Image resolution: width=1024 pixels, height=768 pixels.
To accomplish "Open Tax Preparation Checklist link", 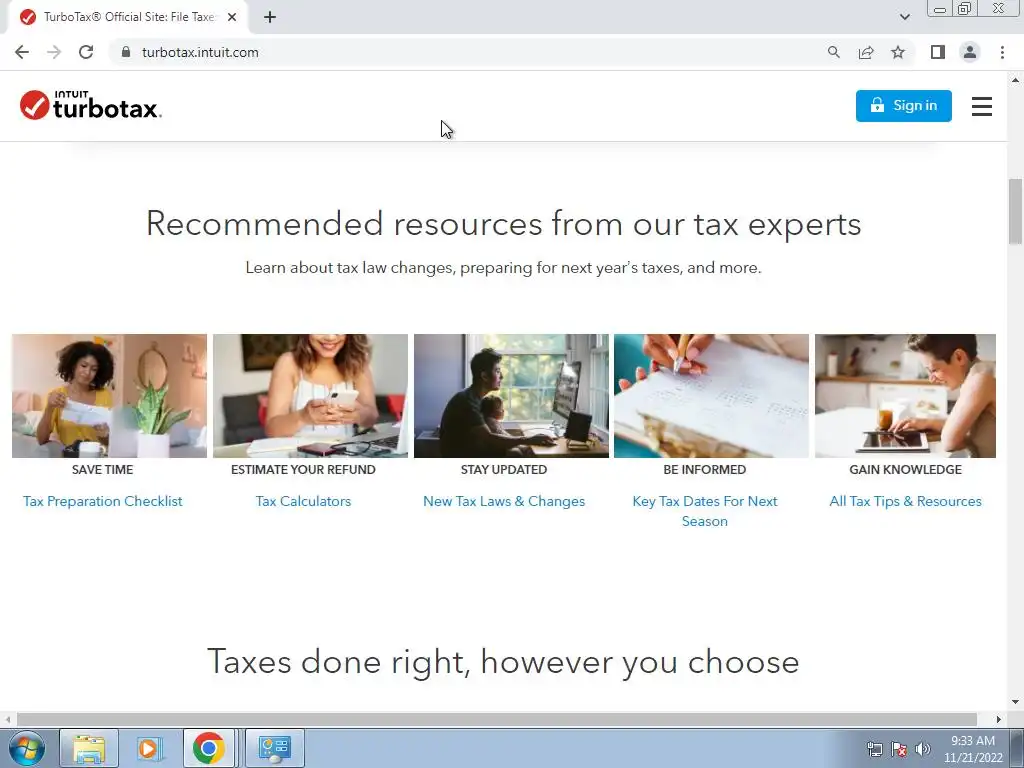I will pyautogui.click(x=103, y=501).
